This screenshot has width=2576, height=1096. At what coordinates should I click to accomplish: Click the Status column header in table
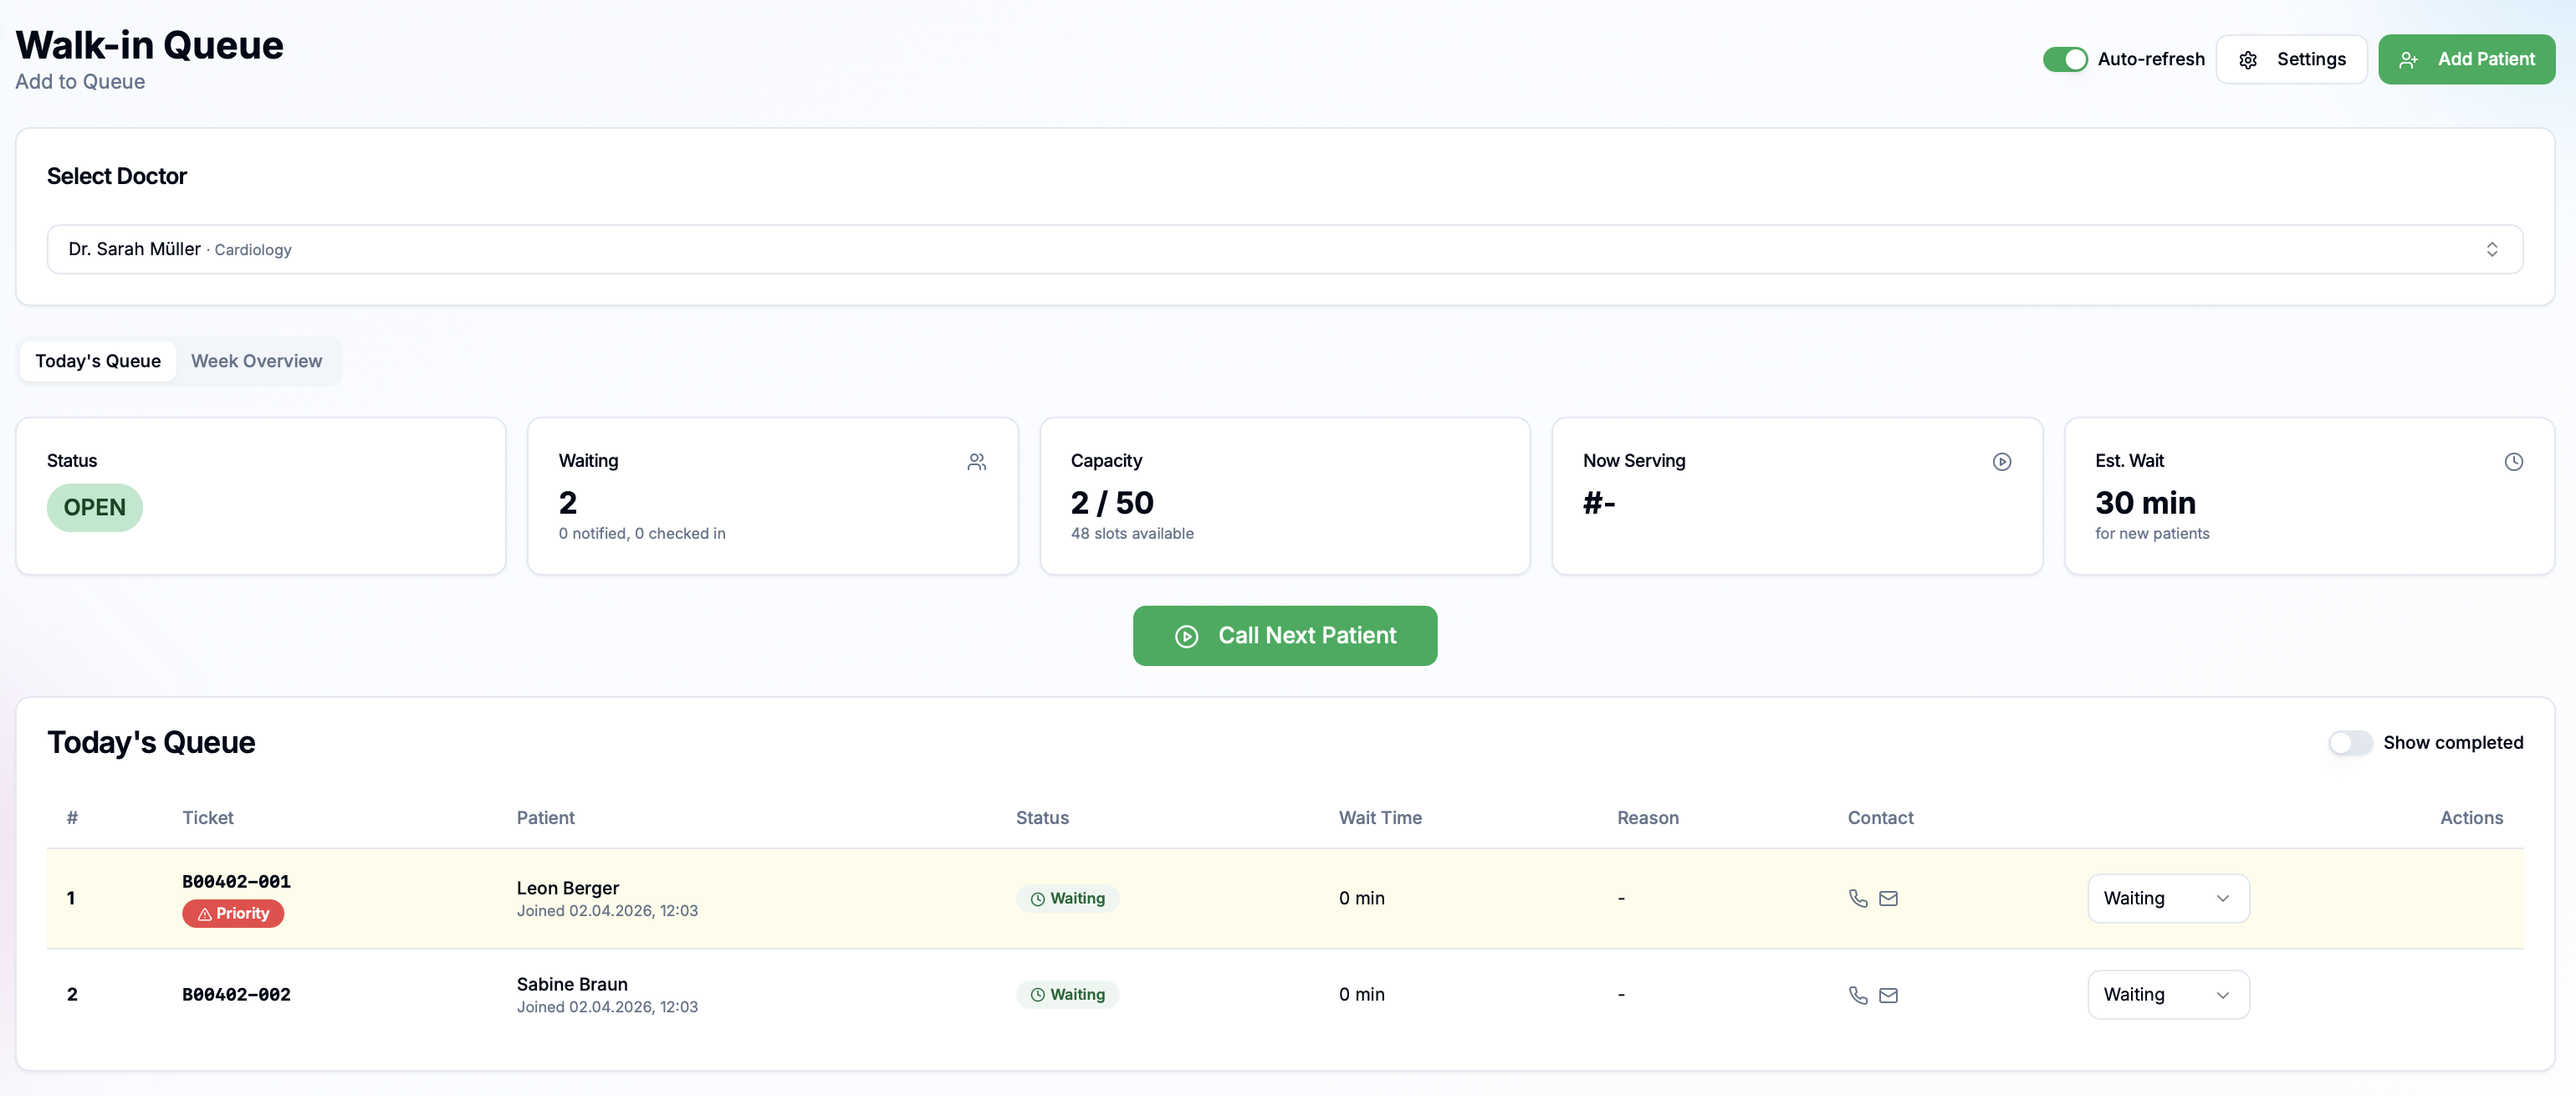tap(1042, 817)
